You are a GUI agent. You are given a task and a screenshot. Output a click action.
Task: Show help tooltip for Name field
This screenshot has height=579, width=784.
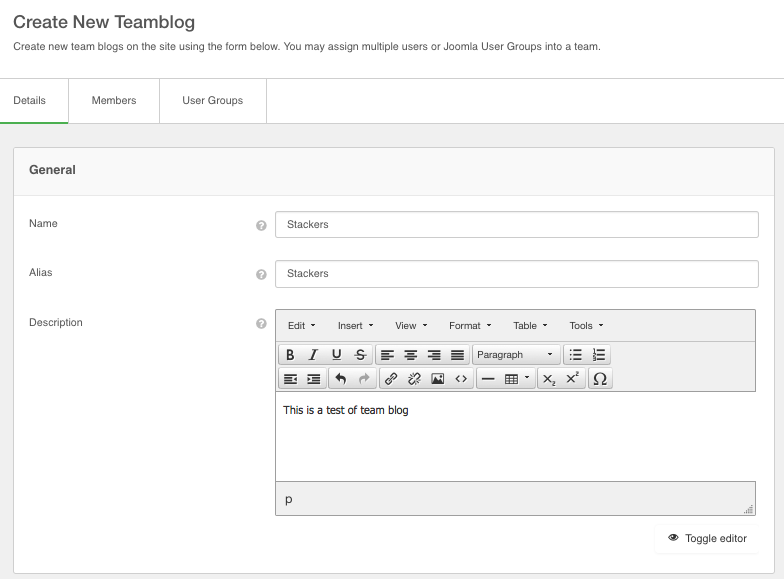click(261, 226)
